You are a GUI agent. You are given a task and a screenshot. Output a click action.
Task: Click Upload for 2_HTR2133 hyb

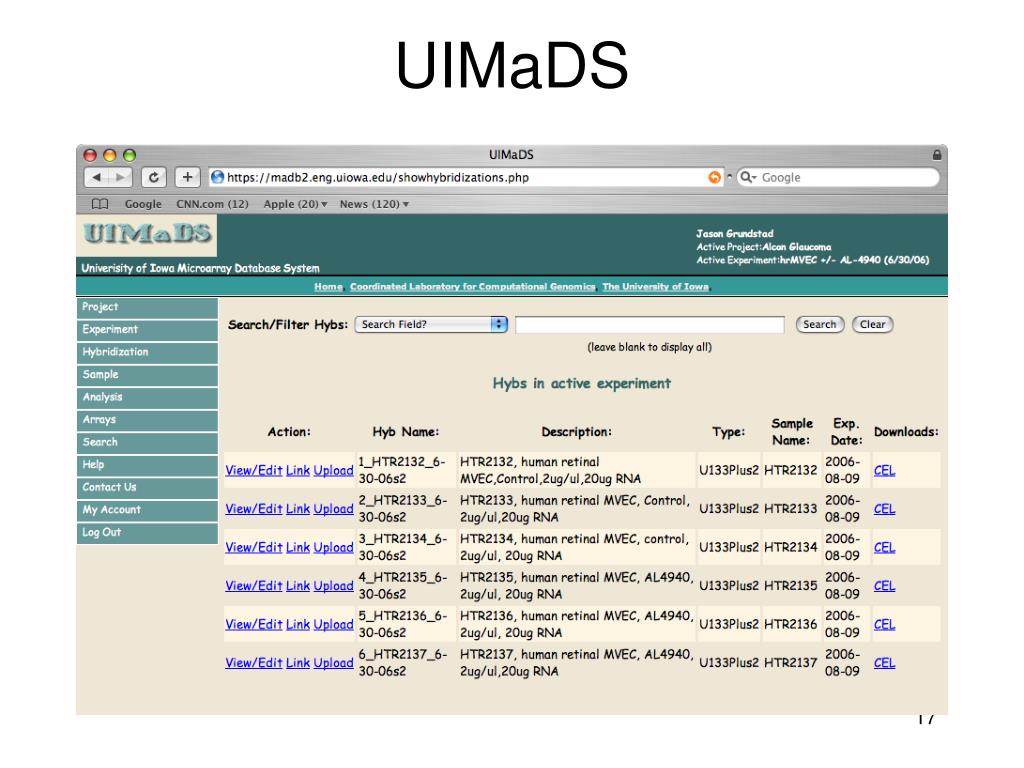(x=333, y=509)
